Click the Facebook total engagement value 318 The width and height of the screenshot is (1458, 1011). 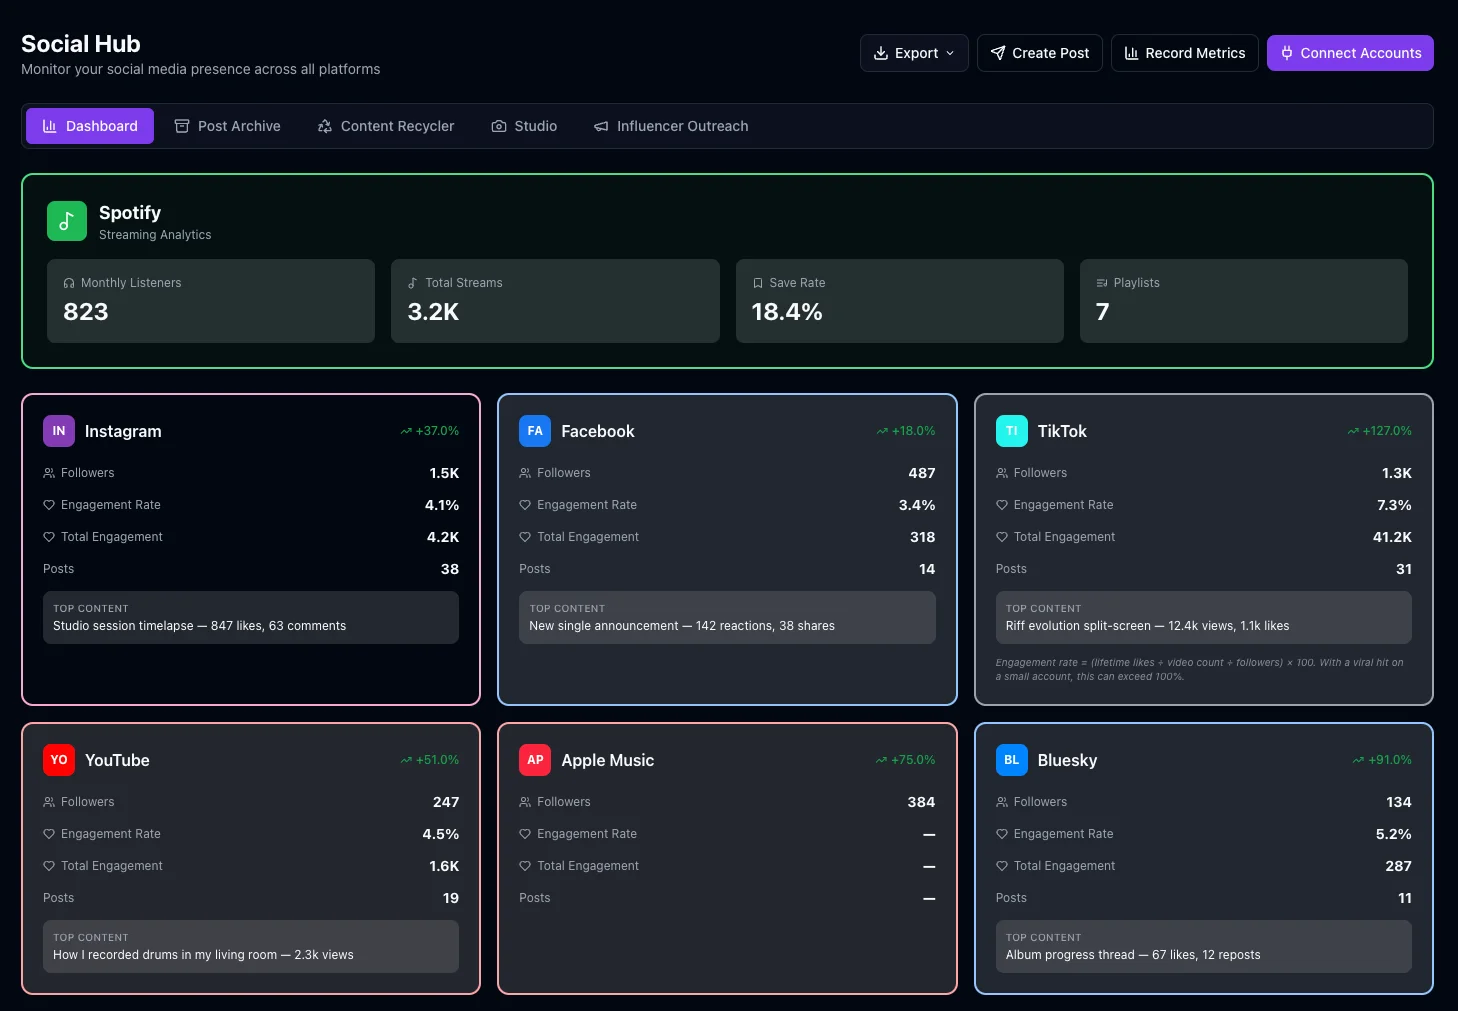[923, 537]
